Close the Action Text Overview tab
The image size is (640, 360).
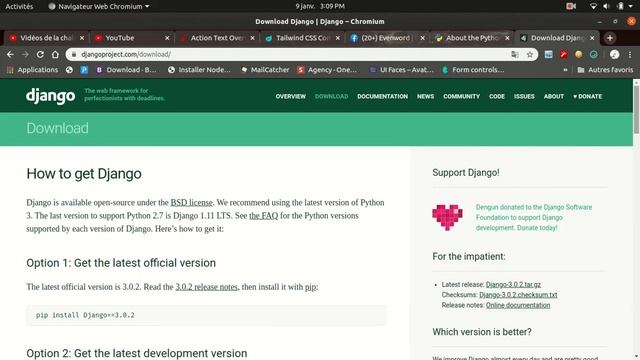click(x=252, y=38)
